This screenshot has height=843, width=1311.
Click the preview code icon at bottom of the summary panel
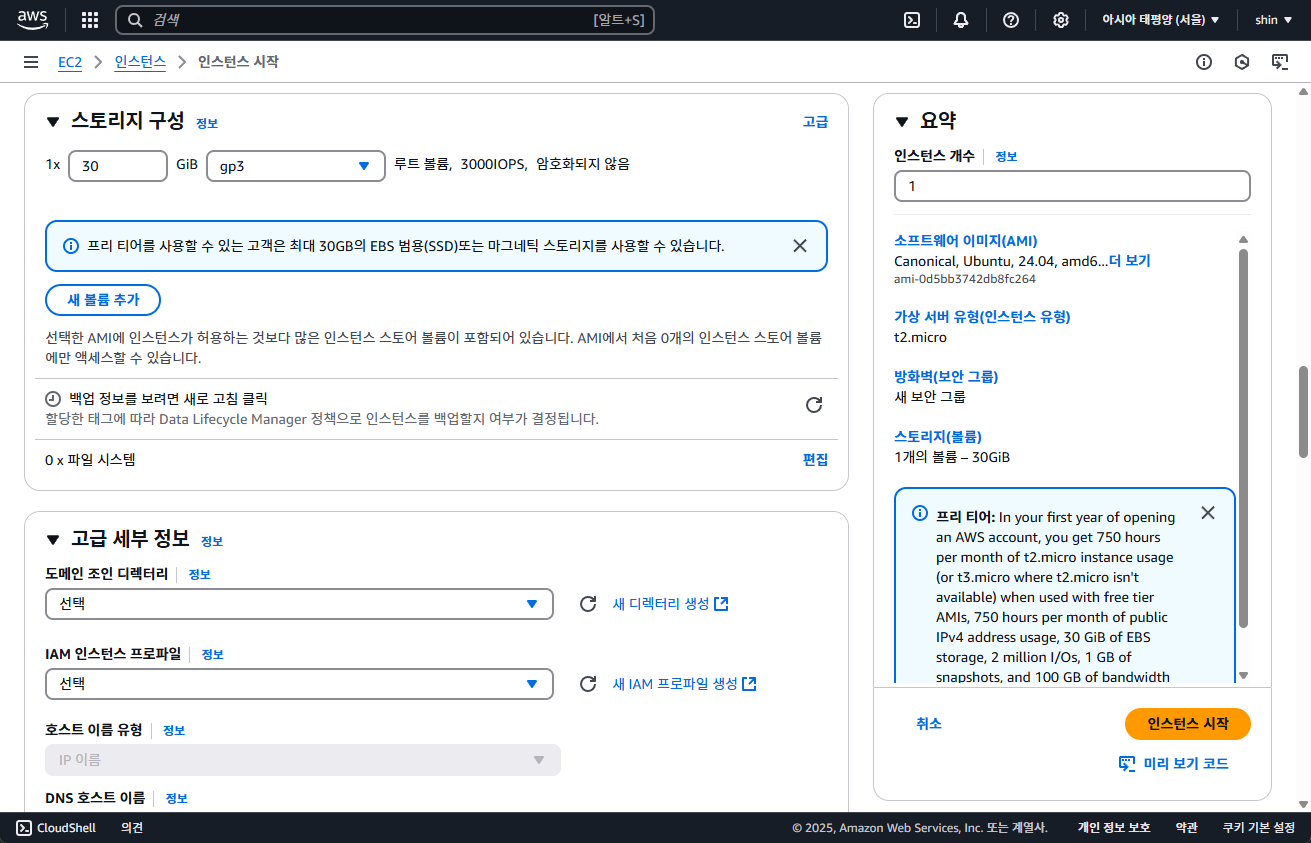pyautogui.click(x=1127, y=764)
